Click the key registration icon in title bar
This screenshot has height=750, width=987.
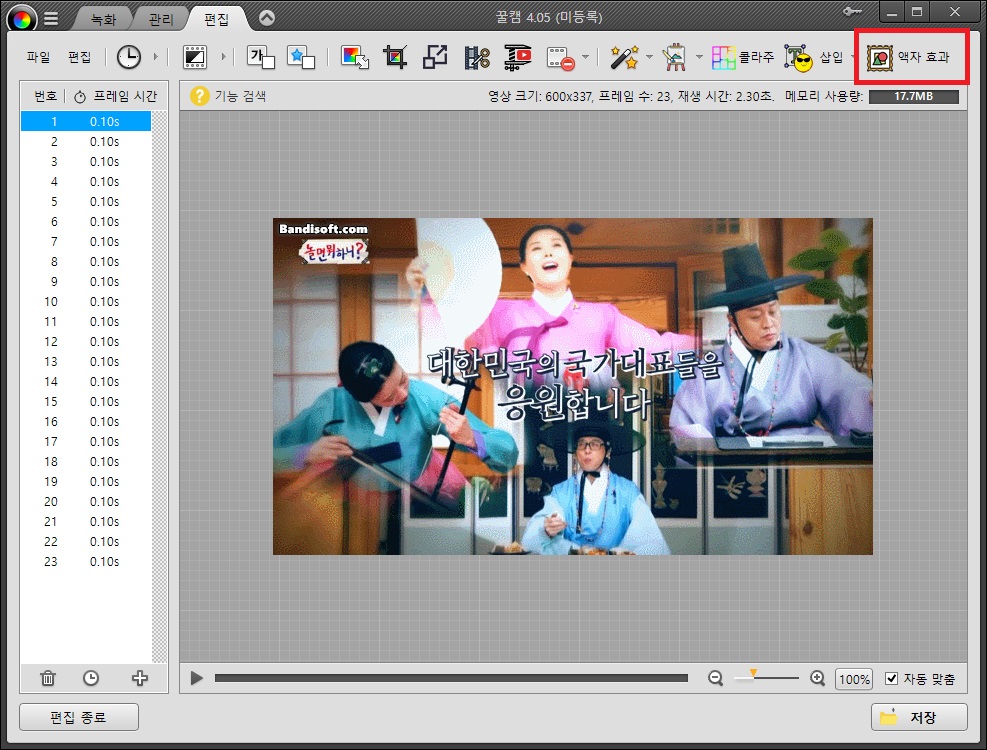click(x=852, y=12)
